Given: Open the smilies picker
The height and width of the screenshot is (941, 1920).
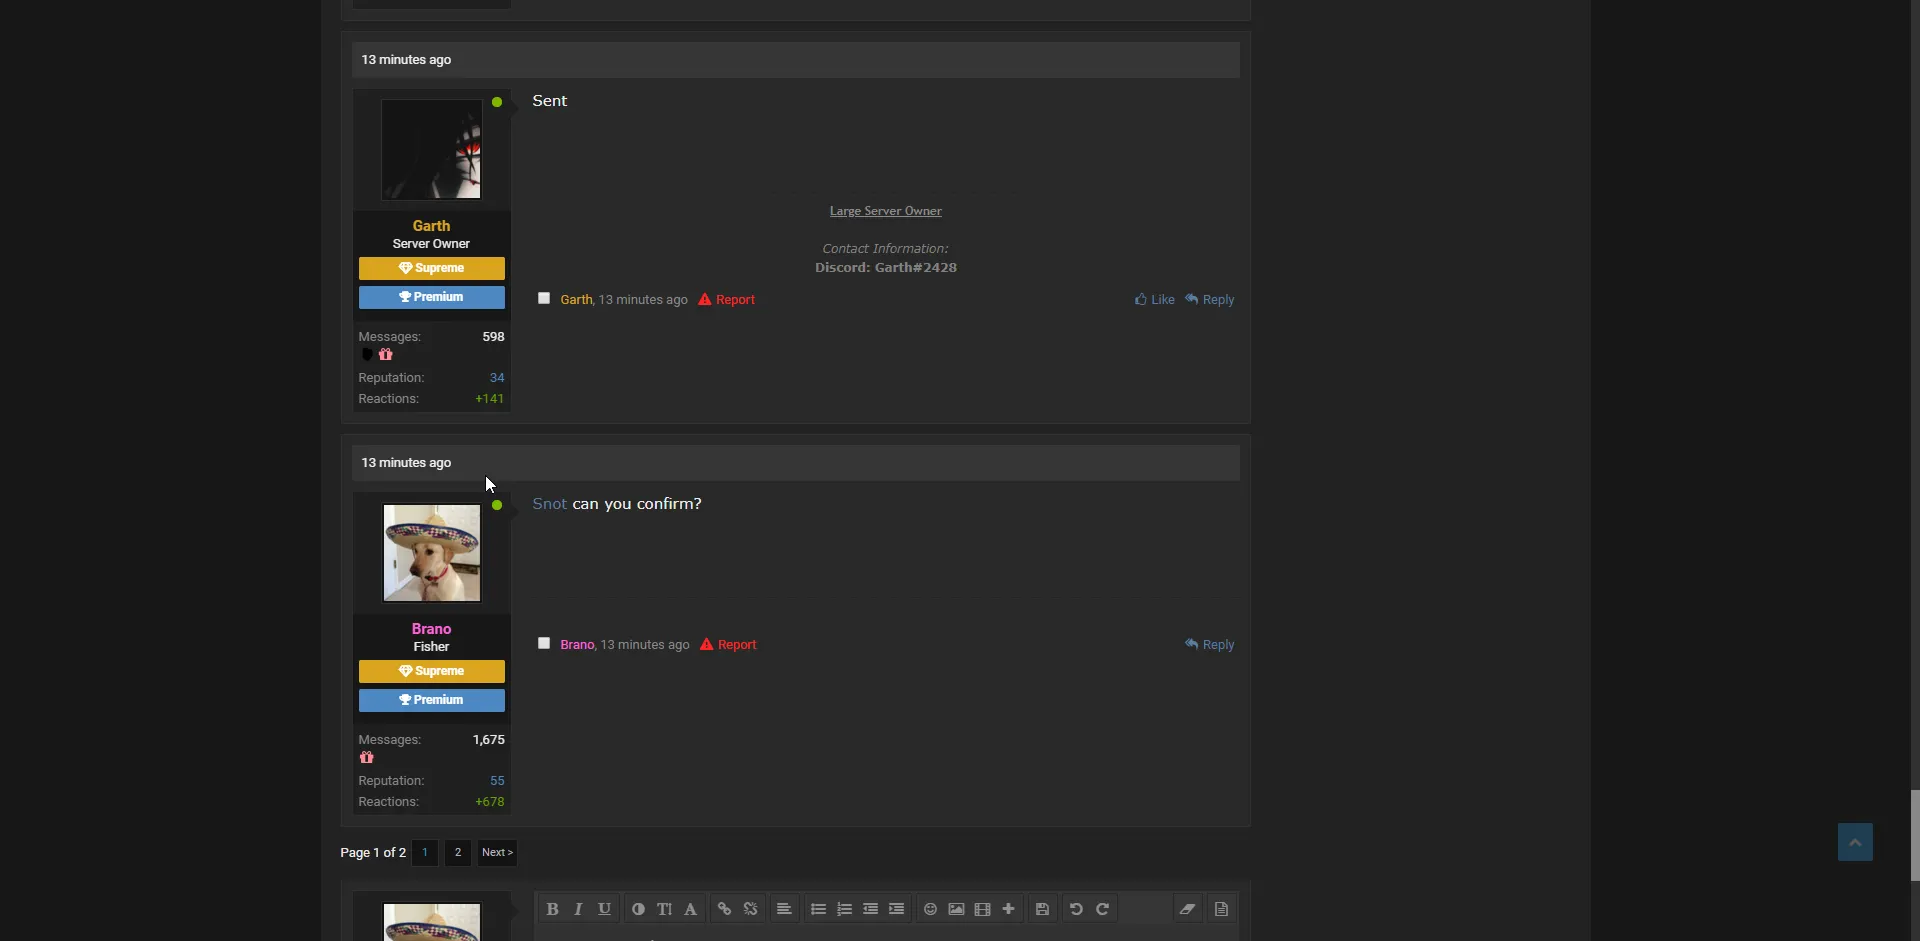Looking at the screenshot, I should 930,909.
